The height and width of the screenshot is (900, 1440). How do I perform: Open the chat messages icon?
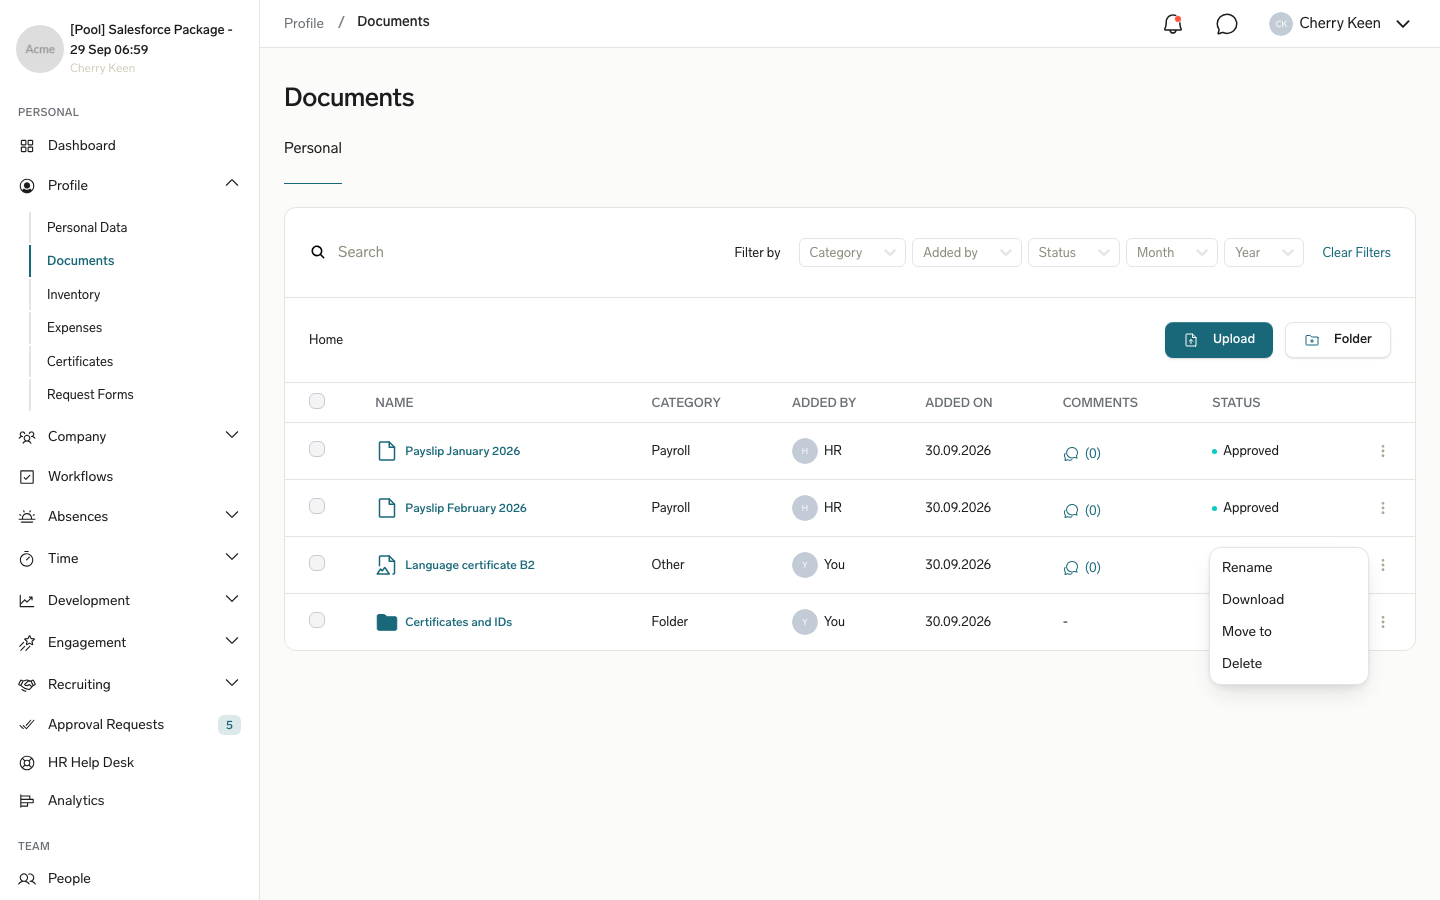(1227, 24)
